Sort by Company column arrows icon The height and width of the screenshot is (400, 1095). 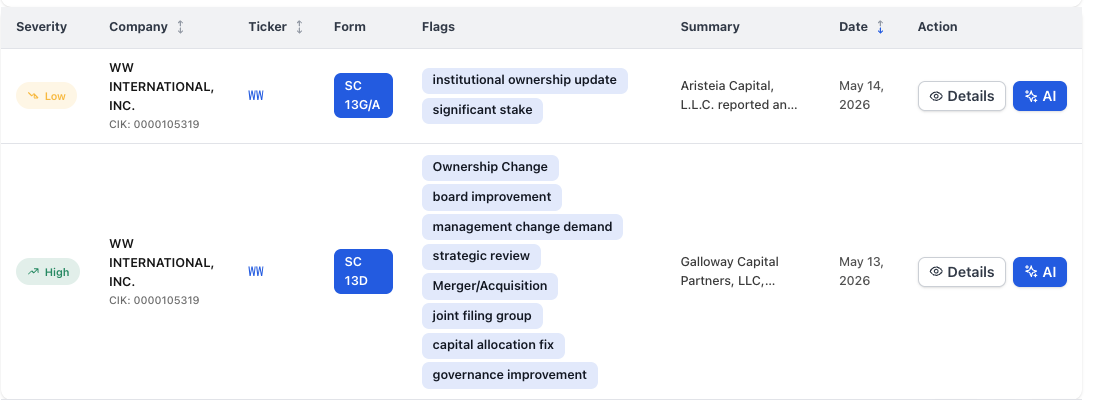(x=180, y=27)
